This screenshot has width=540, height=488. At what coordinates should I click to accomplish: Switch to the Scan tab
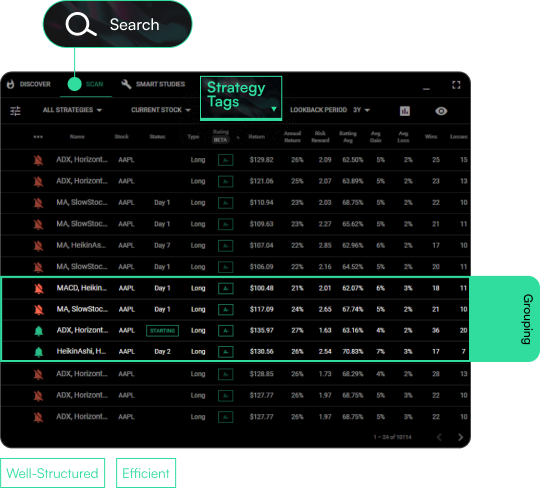(x=86, y=84)
